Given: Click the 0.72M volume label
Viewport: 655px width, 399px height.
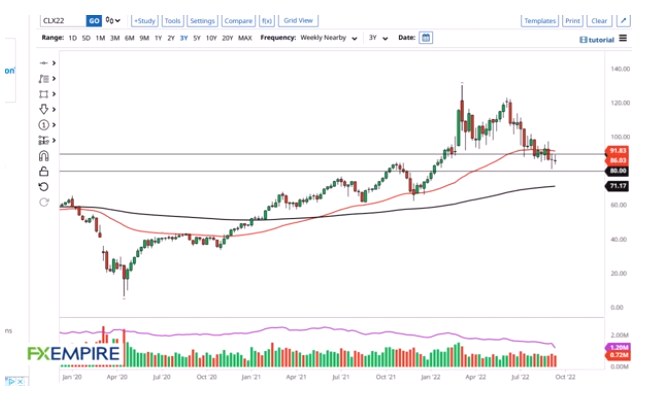Looking at the screenshot, I should [618, 356].
